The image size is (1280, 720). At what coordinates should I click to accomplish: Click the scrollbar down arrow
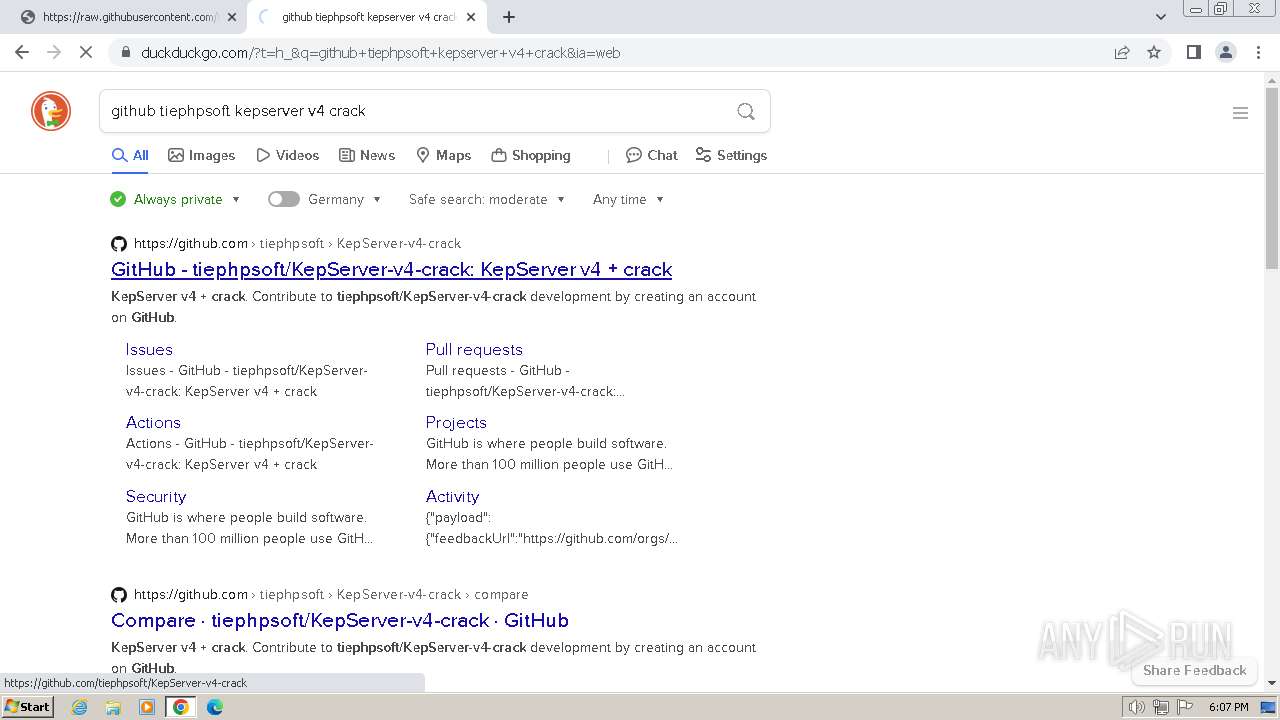(1272, 683)
